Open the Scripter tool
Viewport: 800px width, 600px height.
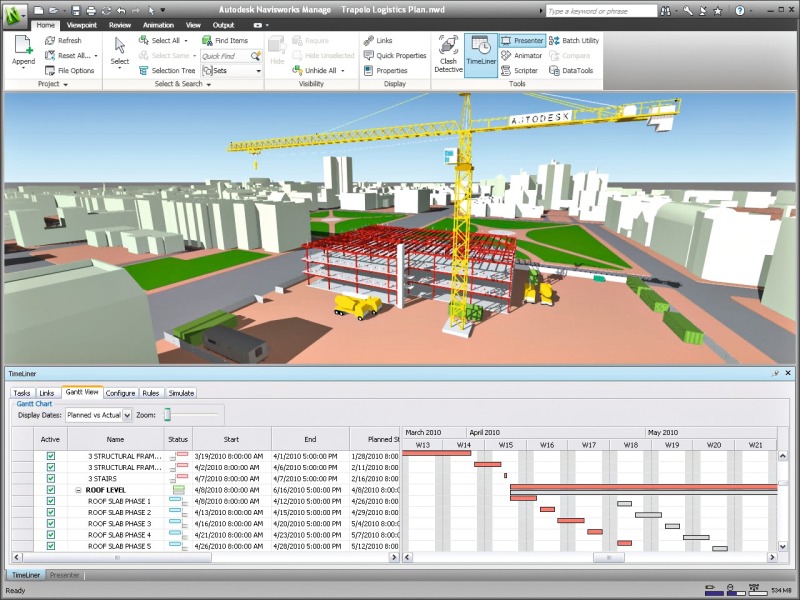[520, 70]
